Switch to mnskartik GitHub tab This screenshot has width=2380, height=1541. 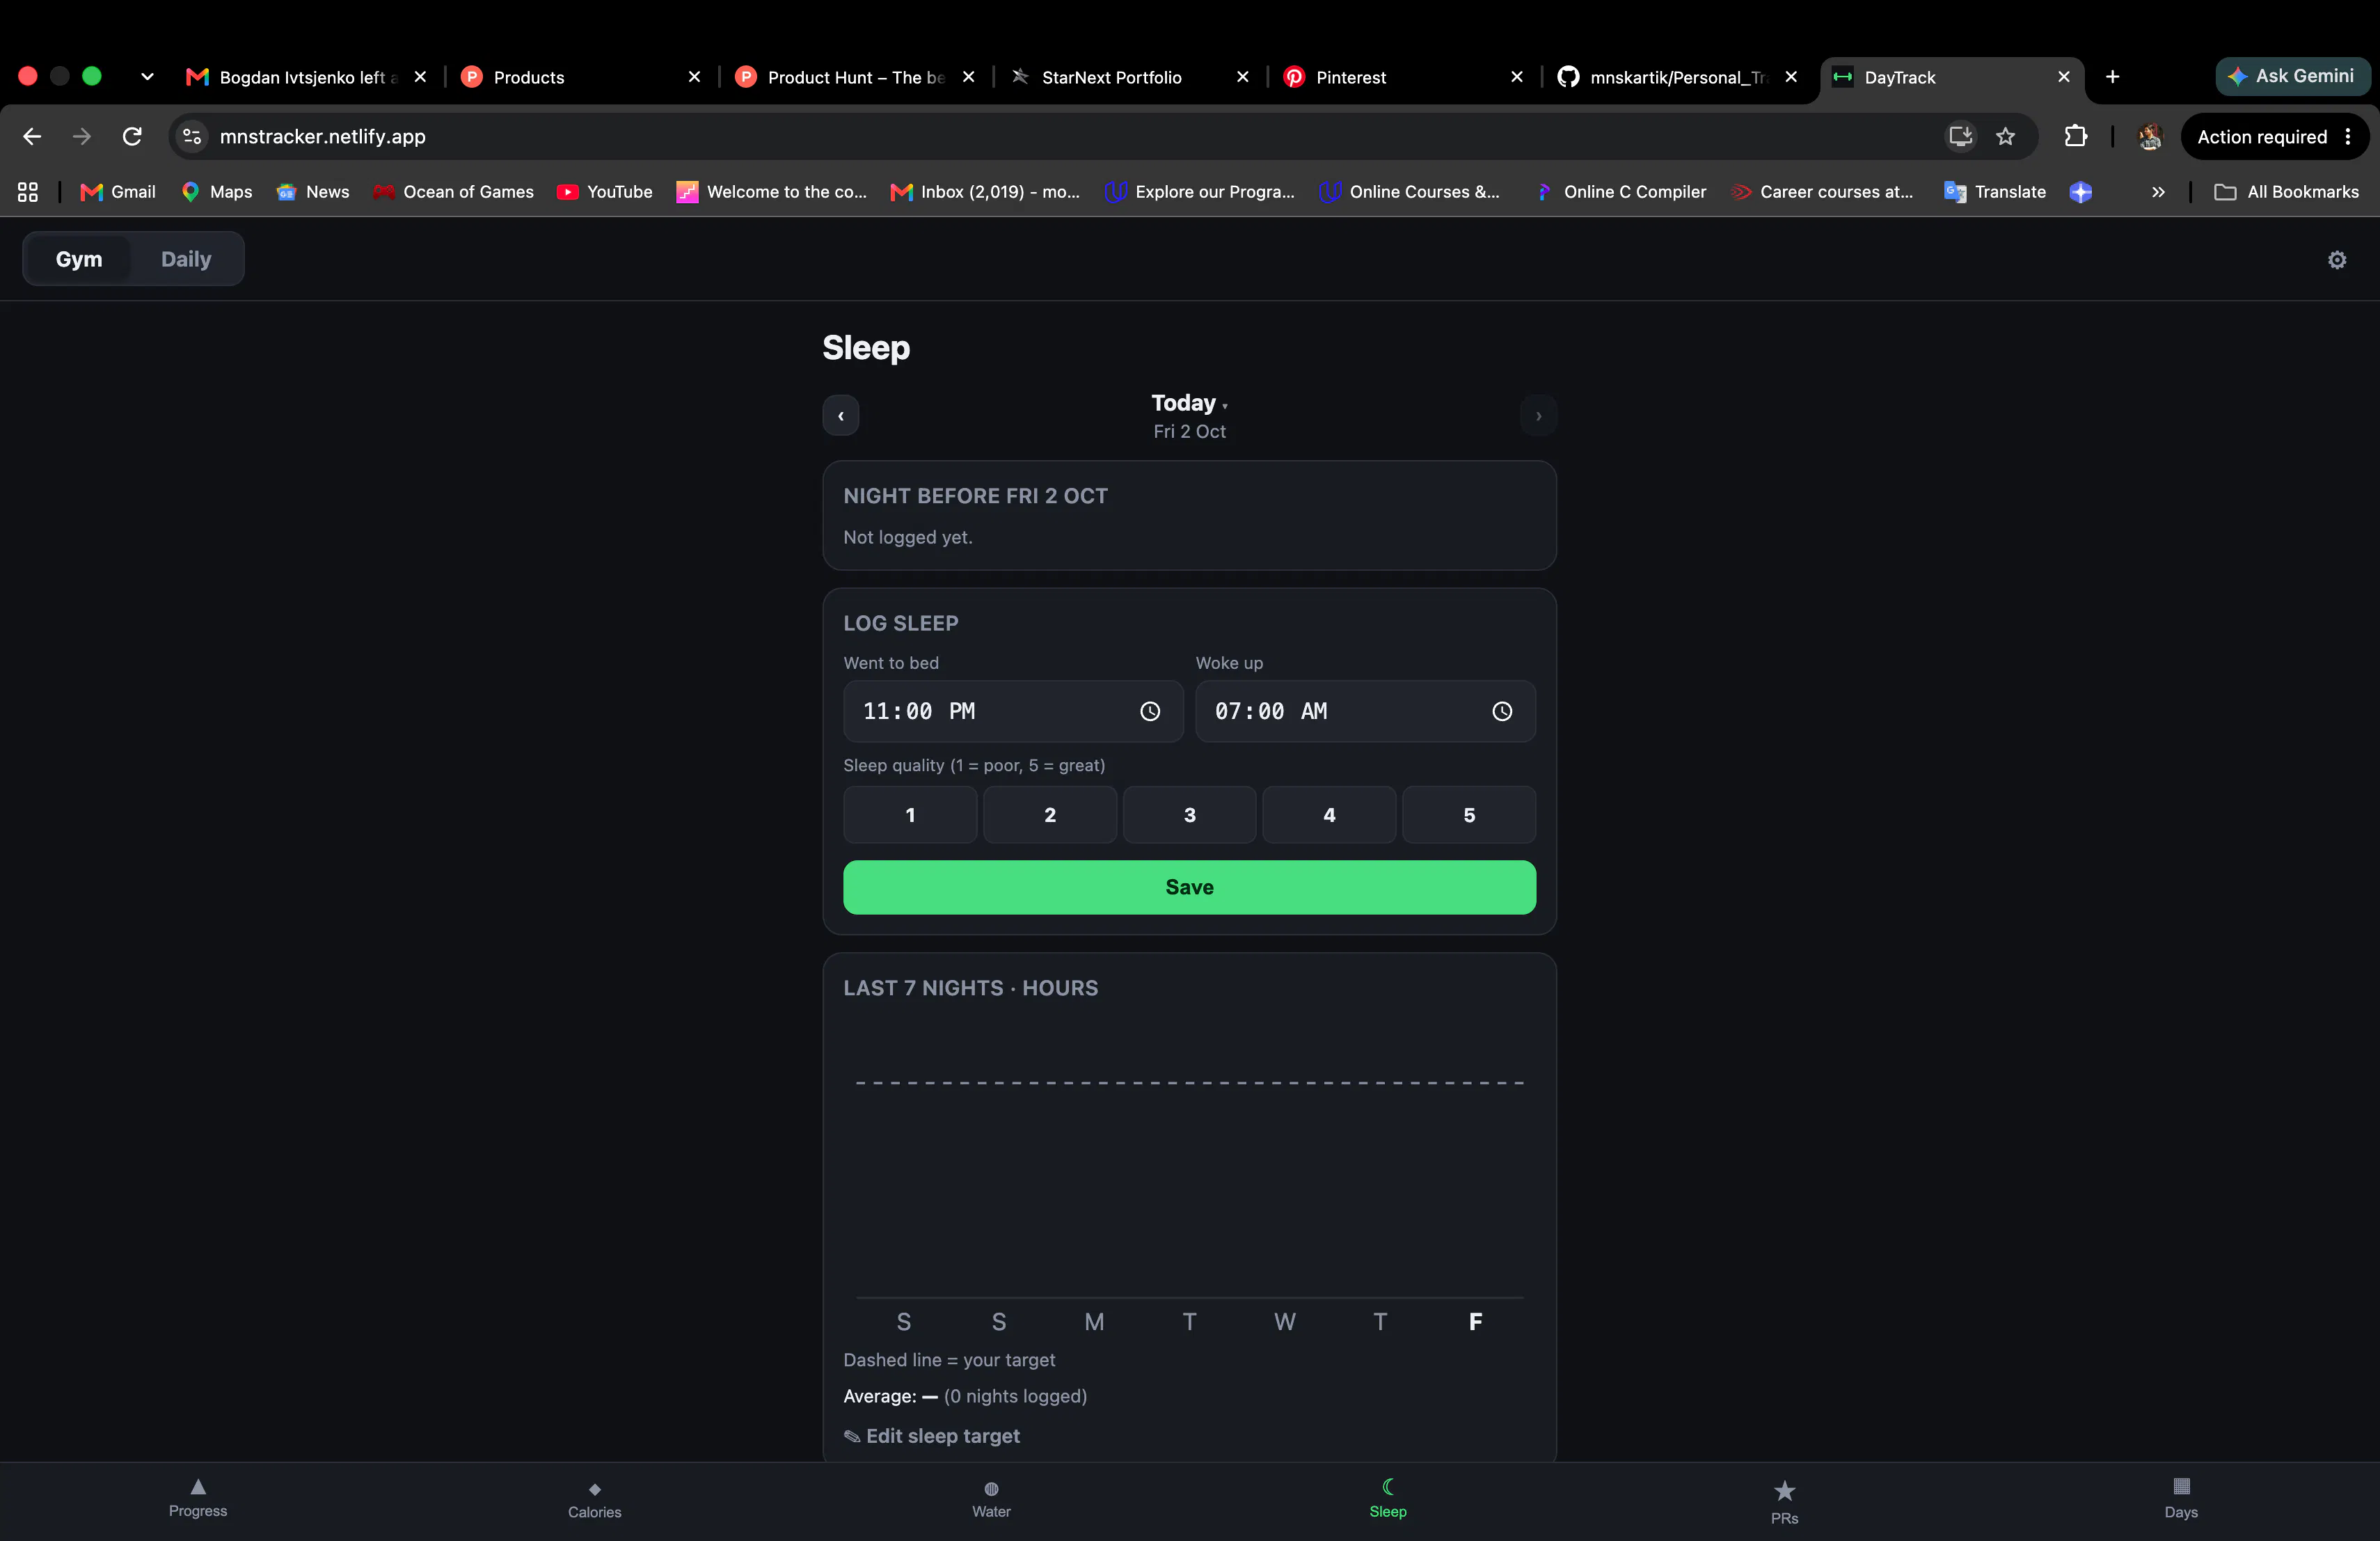click(x=1679, y=77)
